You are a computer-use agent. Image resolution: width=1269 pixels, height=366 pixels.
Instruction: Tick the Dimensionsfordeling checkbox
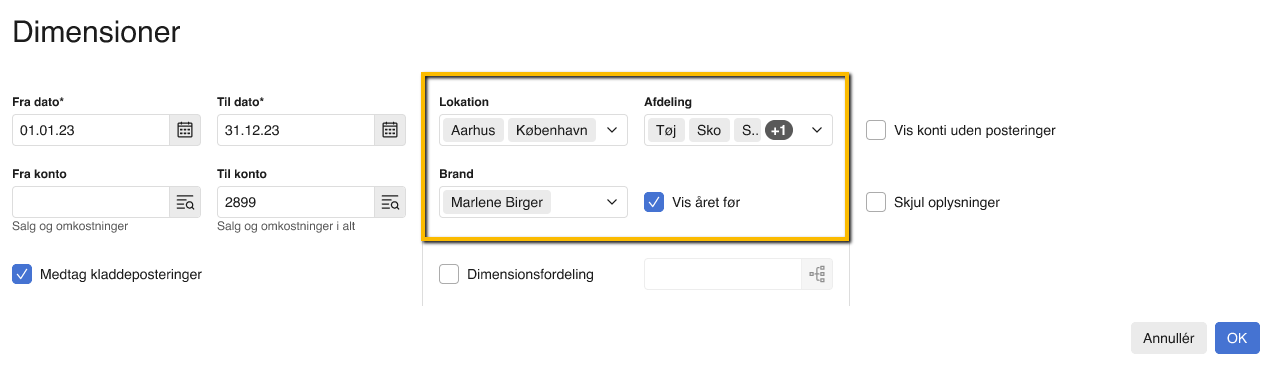coord(449,274)
